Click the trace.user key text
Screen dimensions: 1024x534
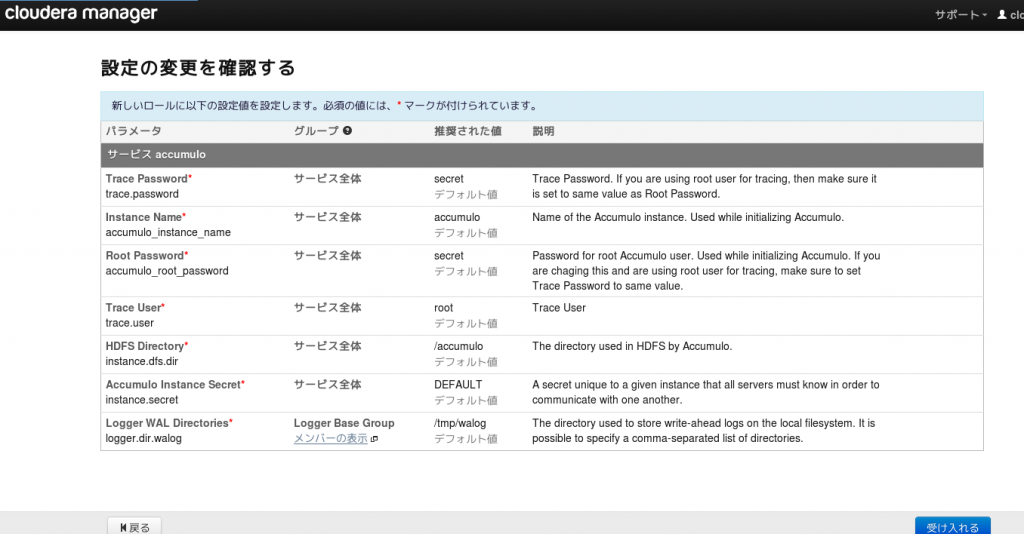click(x=130, y=322)
